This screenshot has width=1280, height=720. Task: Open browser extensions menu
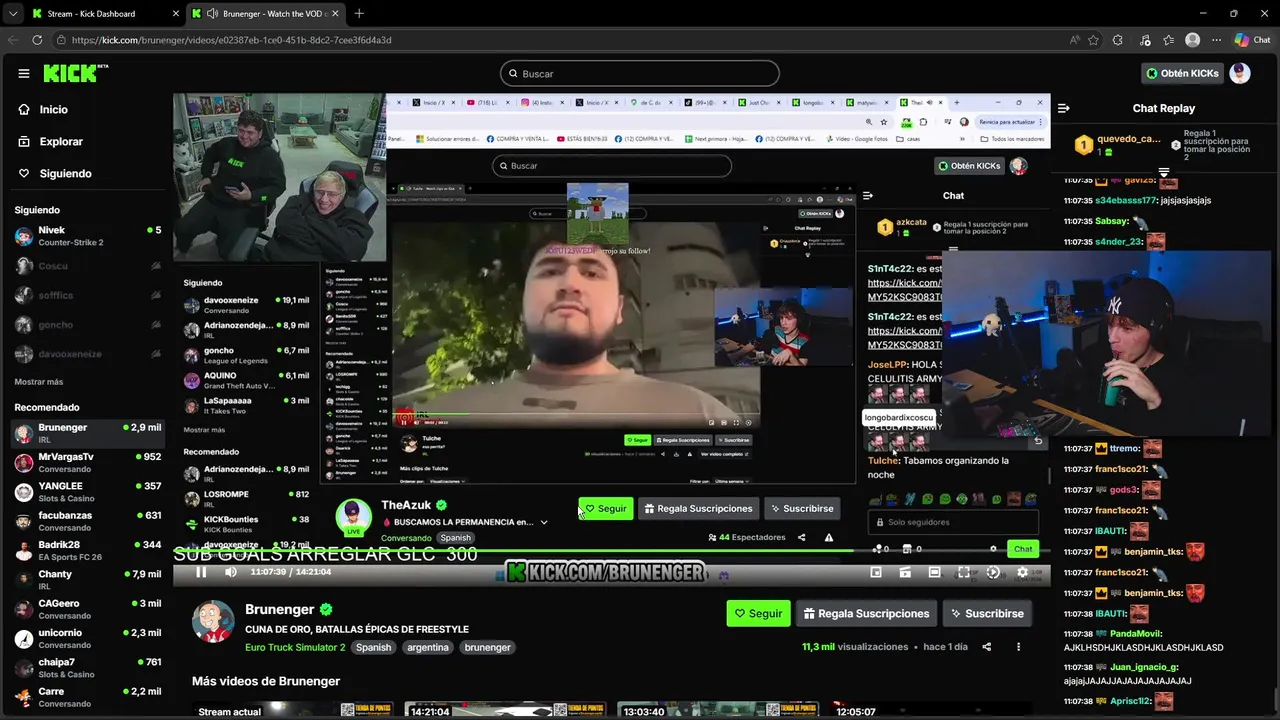[x=1118, y=40]
